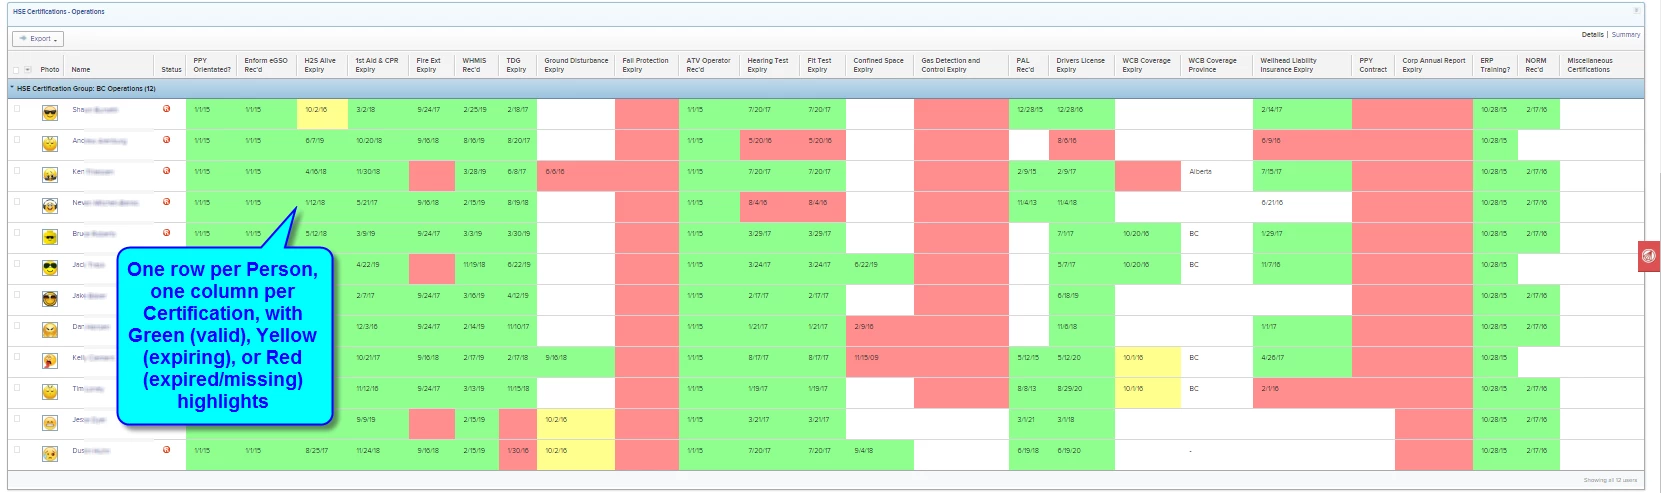1661x493 pixels.
Task: Open the red side tab icon on right edge
Action: (1649, 256)
